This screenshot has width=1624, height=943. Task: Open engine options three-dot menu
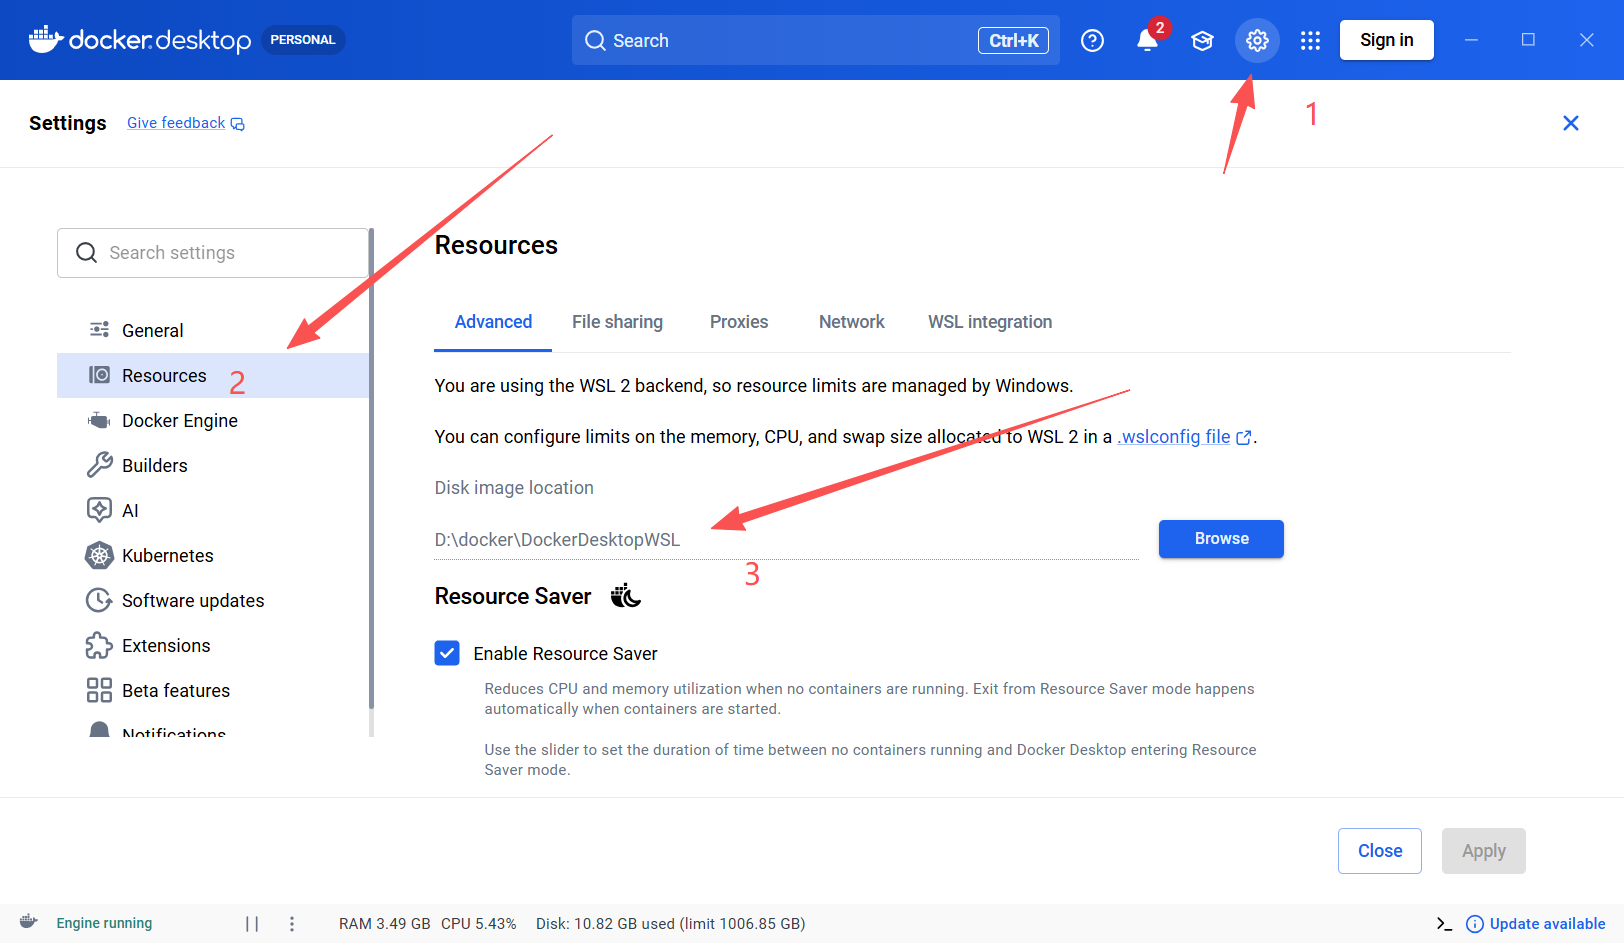pyautogui.click(x=292, y=924)
